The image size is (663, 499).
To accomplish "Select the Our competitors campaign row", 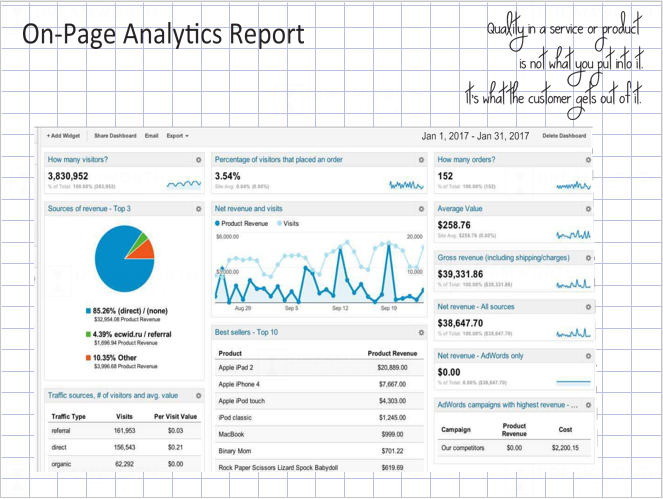I will pos(515,448).
